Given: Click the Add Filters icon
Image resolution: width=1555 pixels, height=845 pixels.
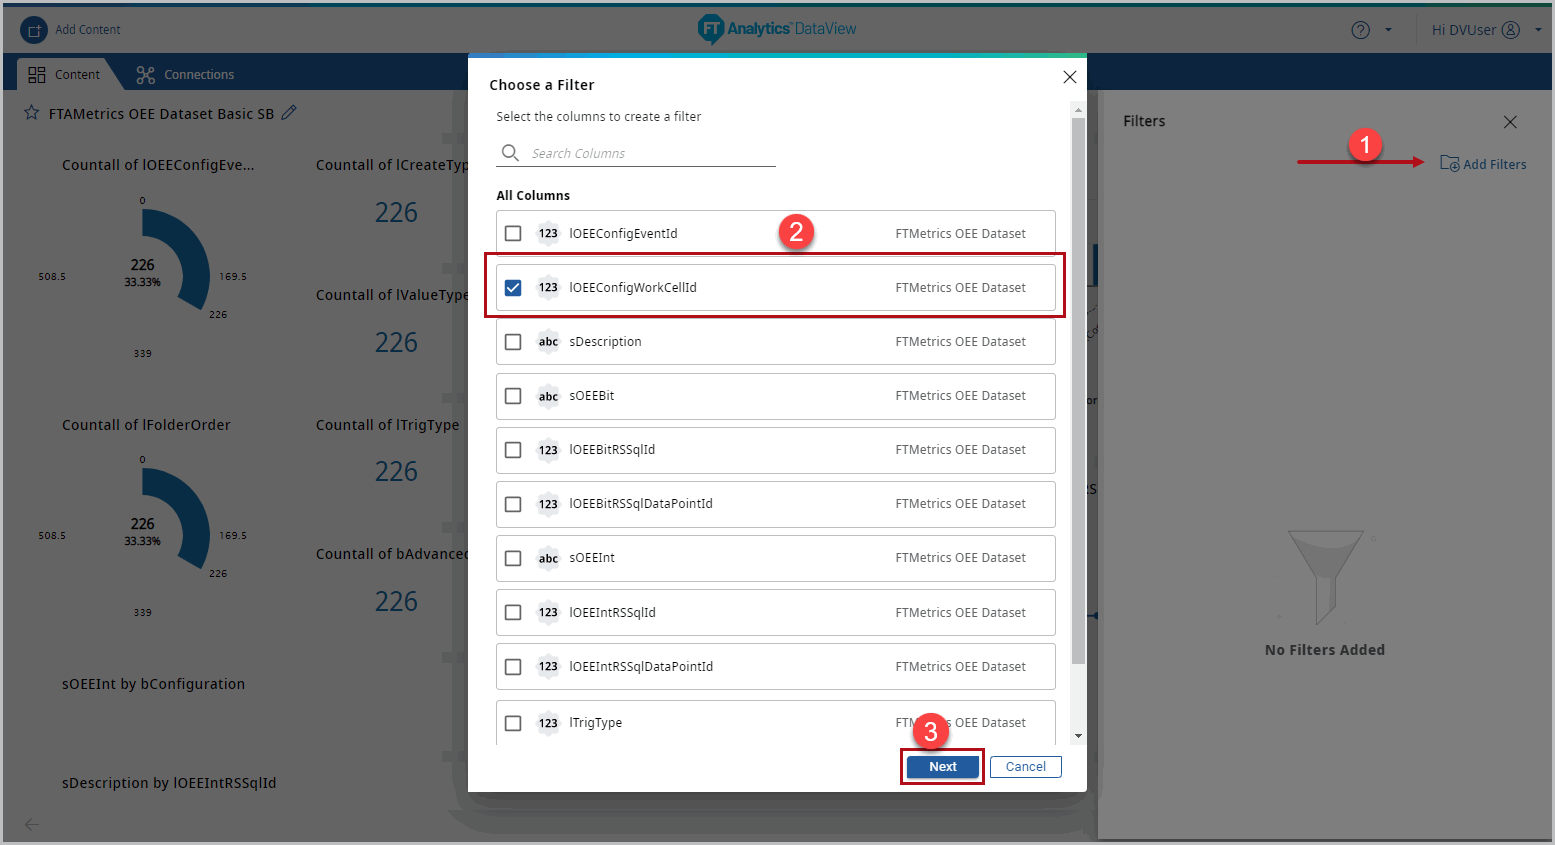Looking at the screenshot, I should (1449, 164).
